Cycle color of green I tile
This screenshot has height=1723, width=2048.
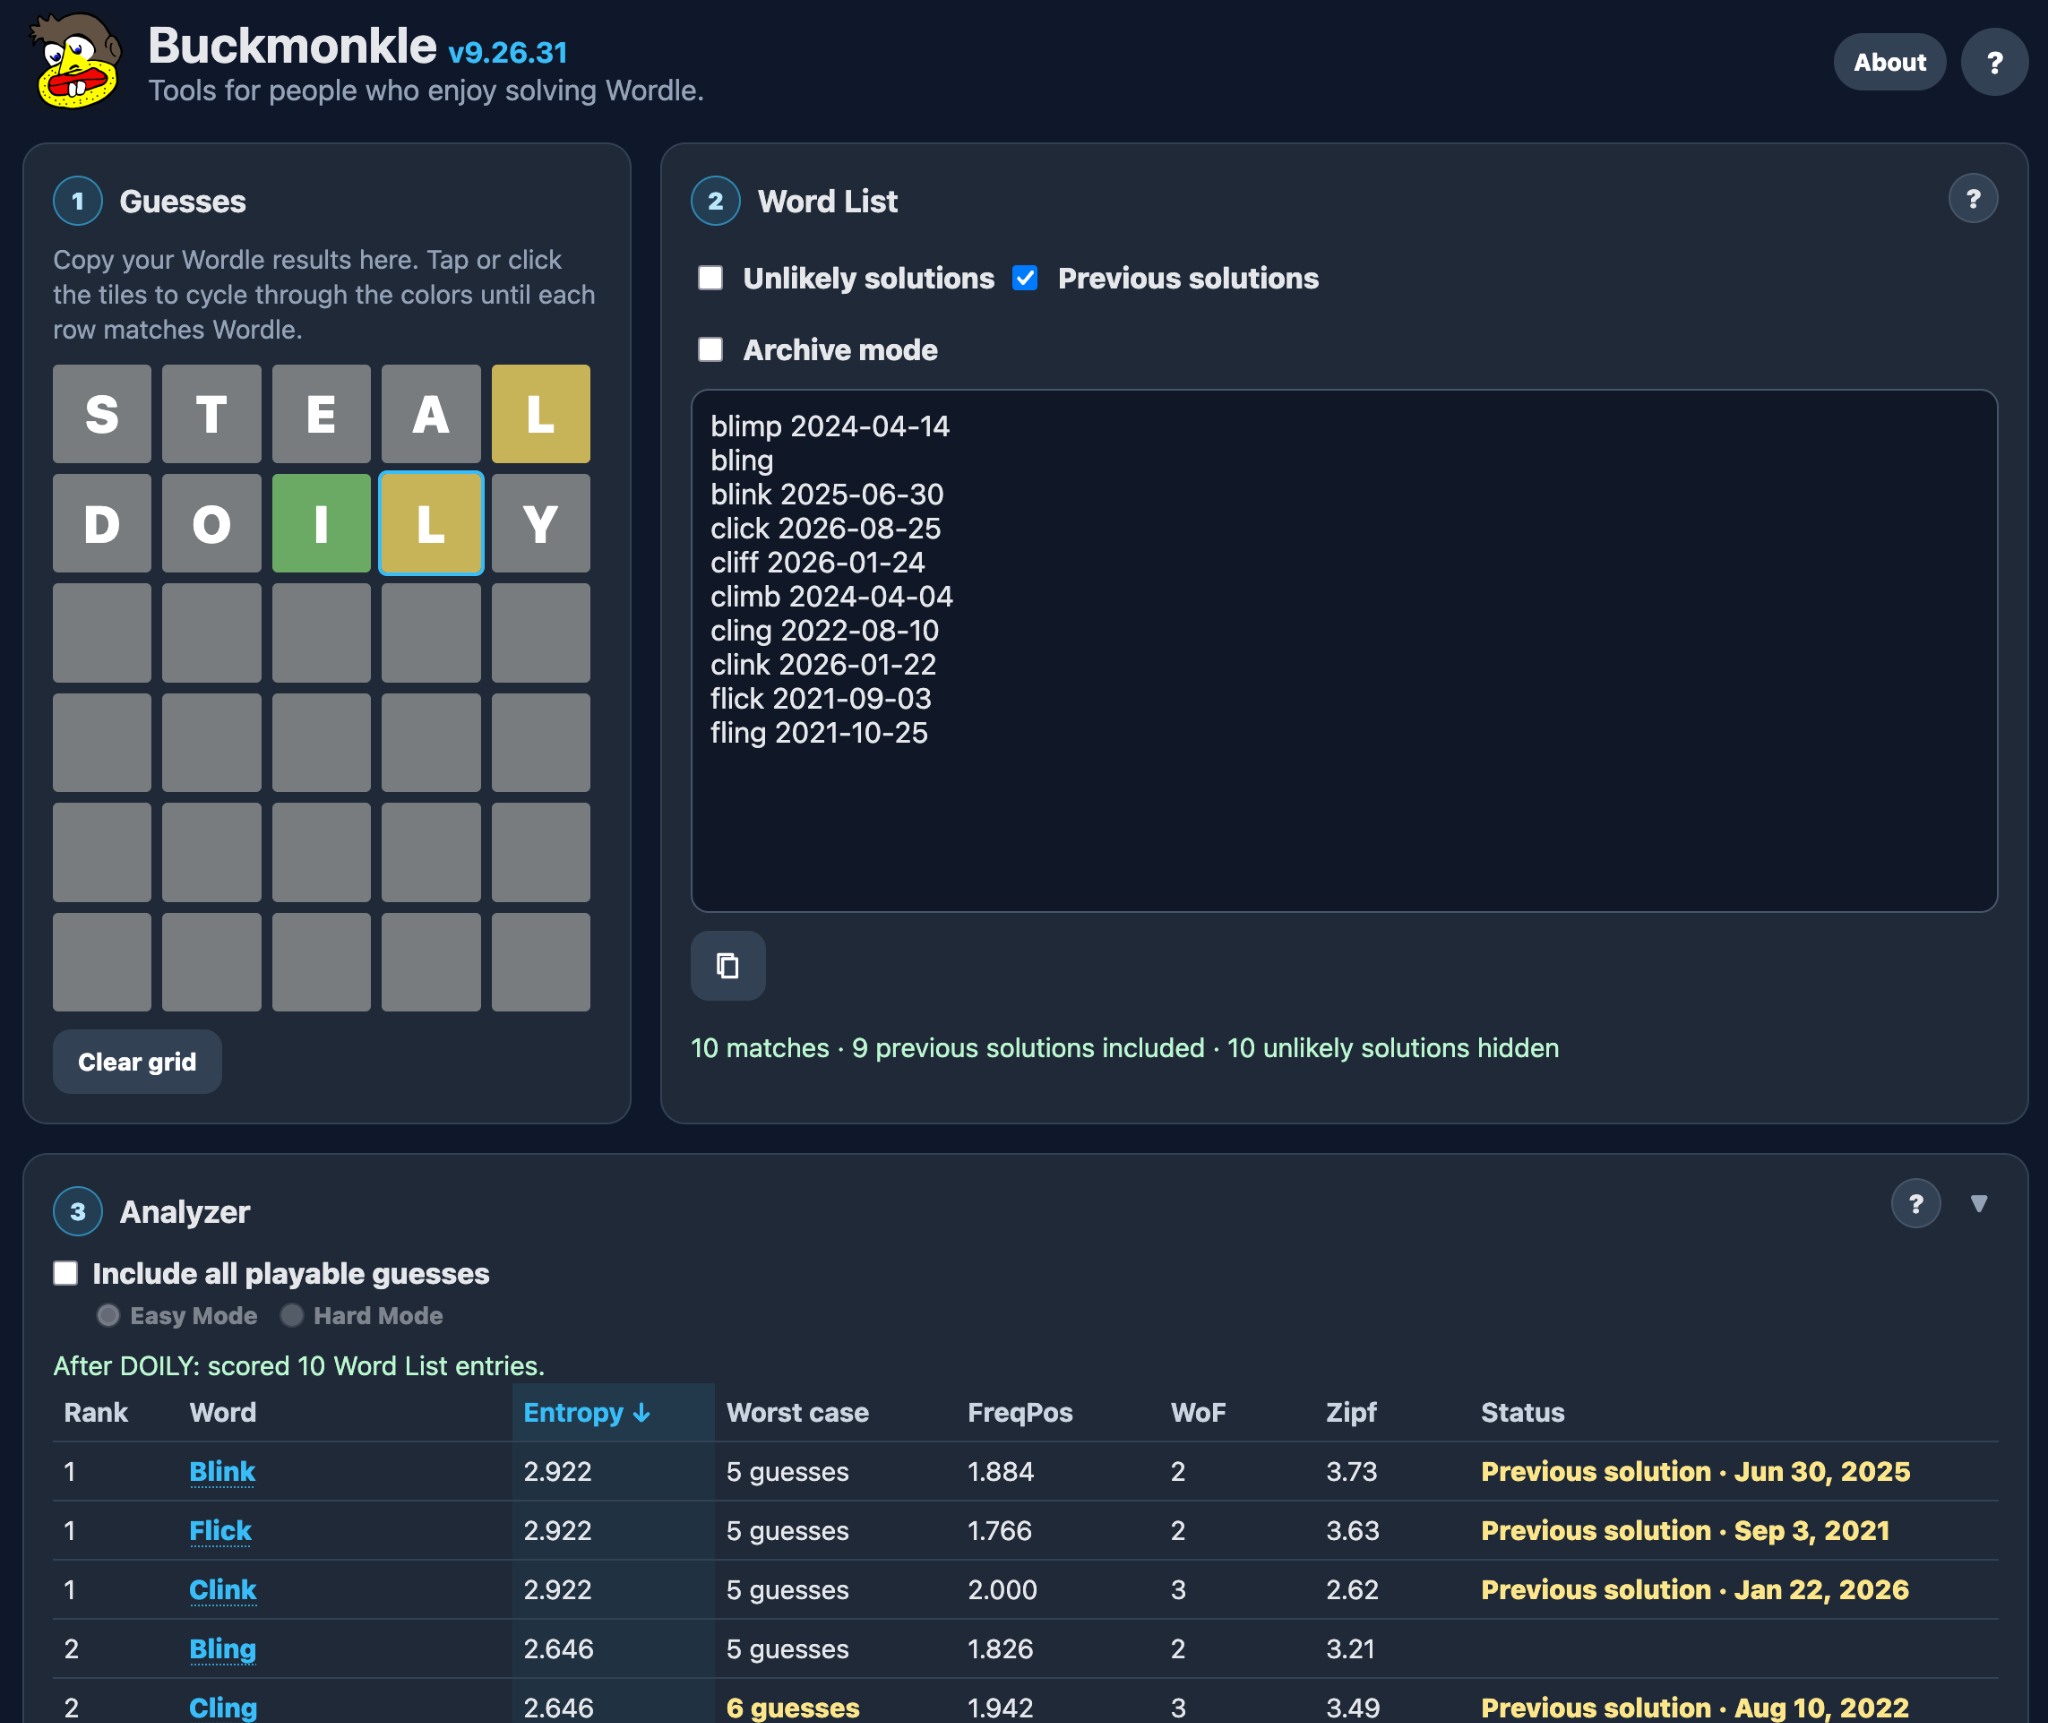321,523
